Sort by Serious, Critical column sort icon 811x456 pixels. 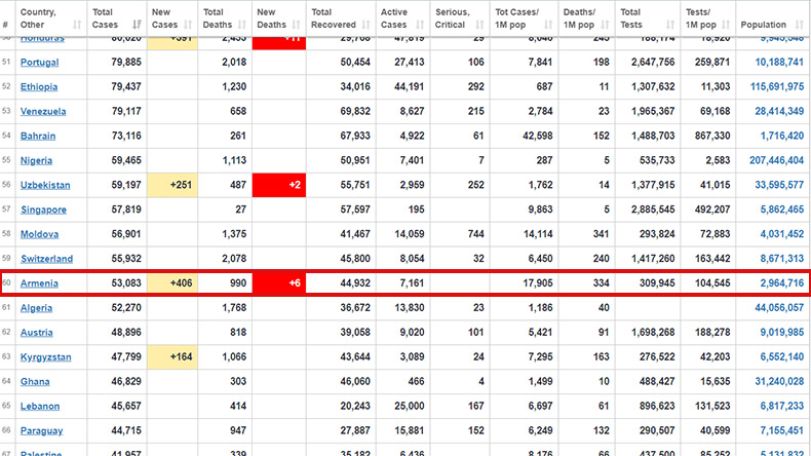[479, 24]
